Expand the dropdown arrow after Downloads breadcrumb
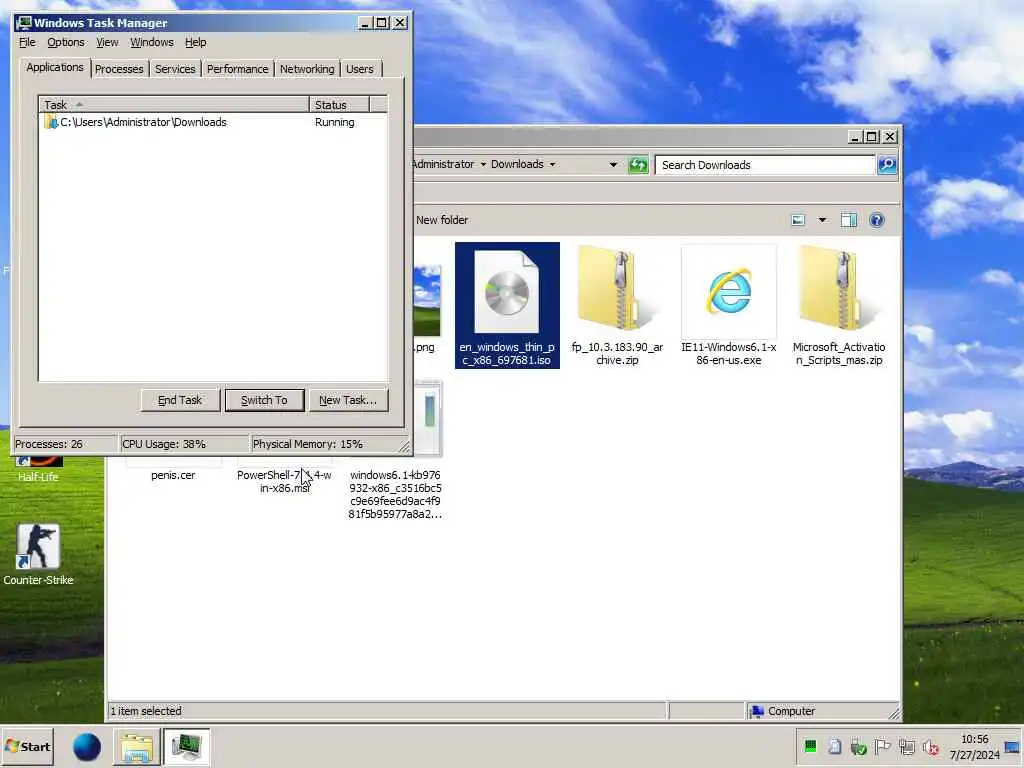The height and width of the screenshot is (768, 1024). (552, 165)
